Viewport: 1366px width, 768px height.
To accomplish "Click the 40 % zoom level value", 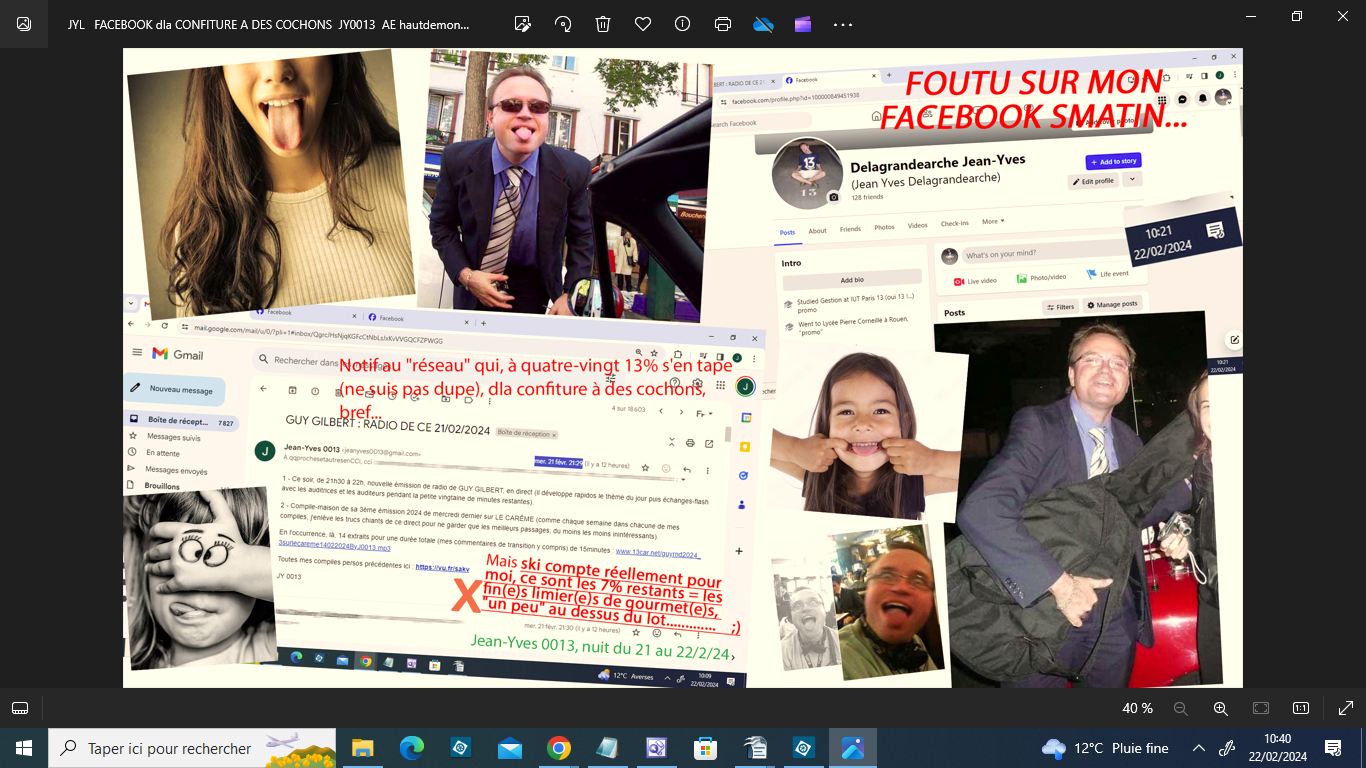I will (x=1137, y=708).
